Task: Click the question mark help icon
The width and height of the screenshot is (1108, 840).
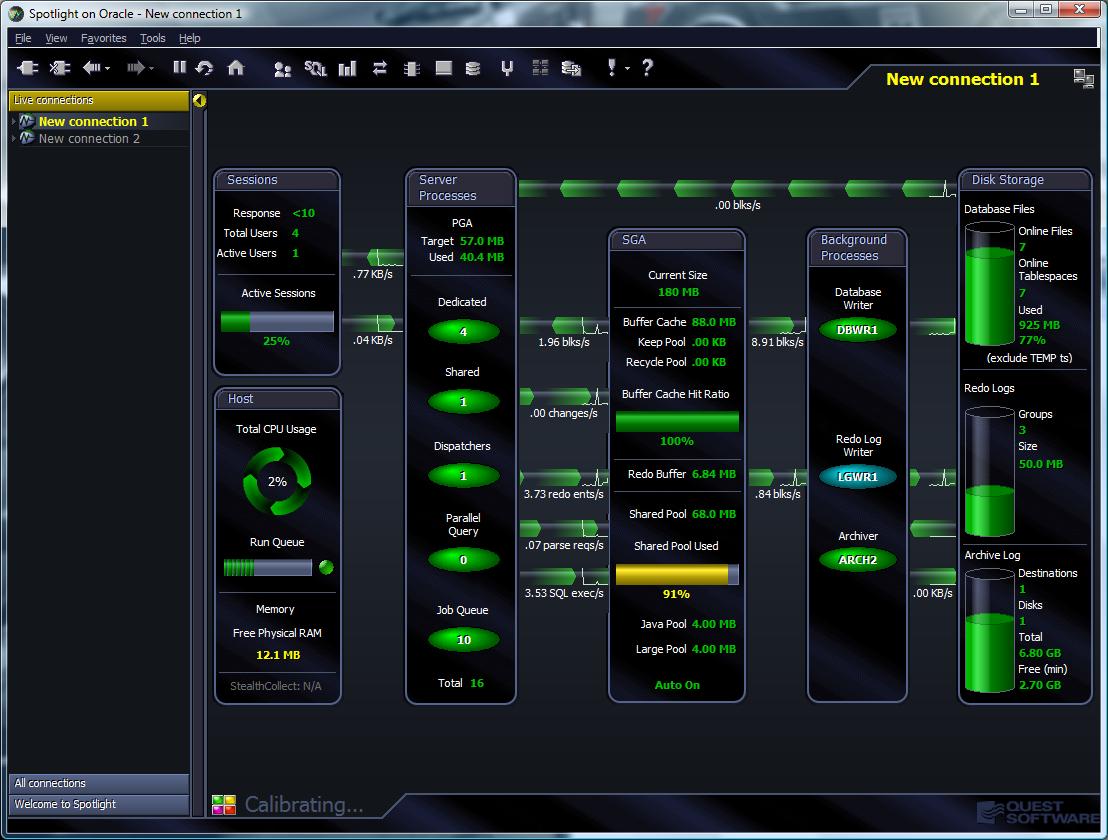Action: [x=647, y=68]
